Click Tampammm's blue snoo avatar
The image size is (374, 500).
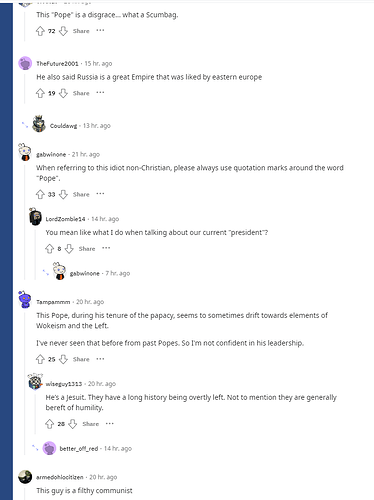25,299
